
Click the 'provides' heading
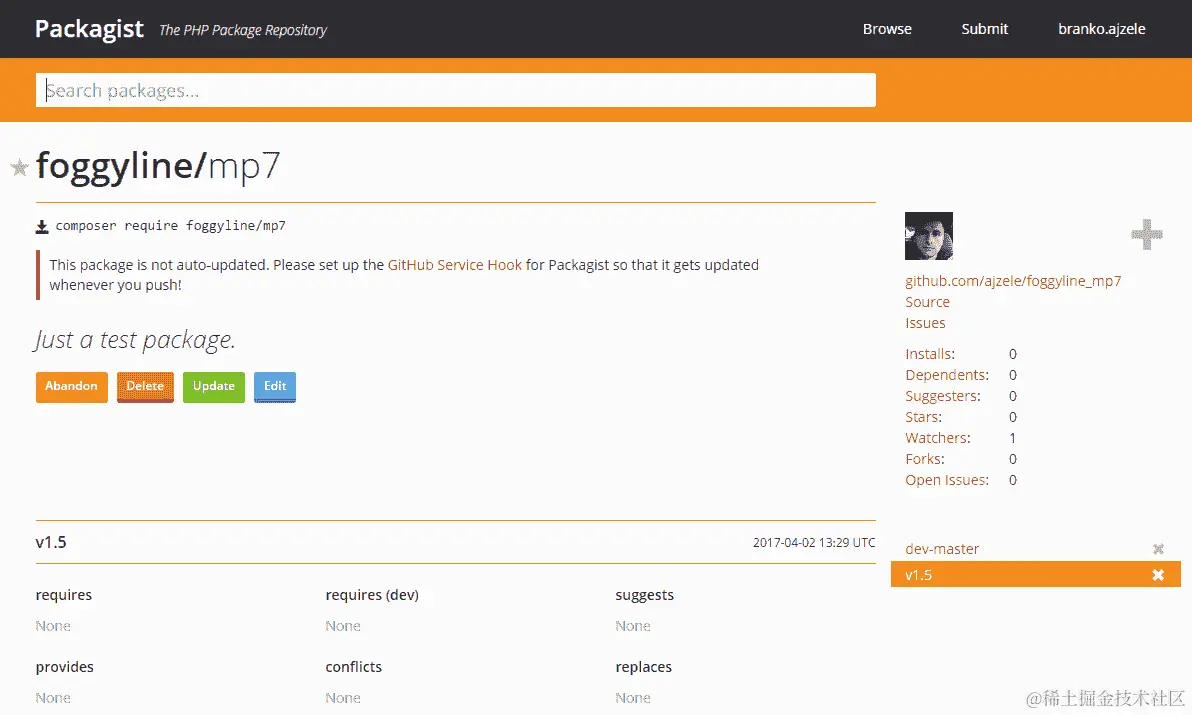coord(65,667)
